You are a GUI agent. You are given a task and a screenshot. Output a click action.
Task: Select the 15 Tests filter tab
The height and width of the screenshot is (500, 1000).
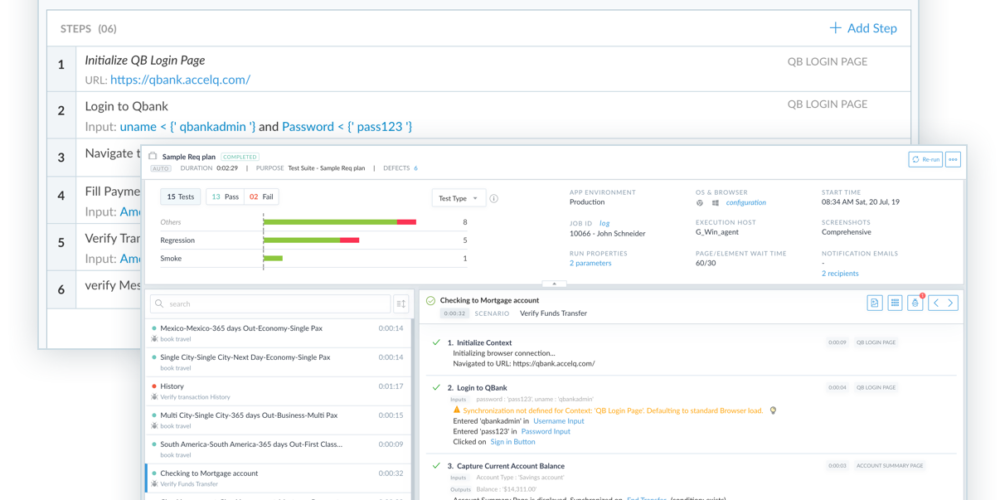(181, 197)
